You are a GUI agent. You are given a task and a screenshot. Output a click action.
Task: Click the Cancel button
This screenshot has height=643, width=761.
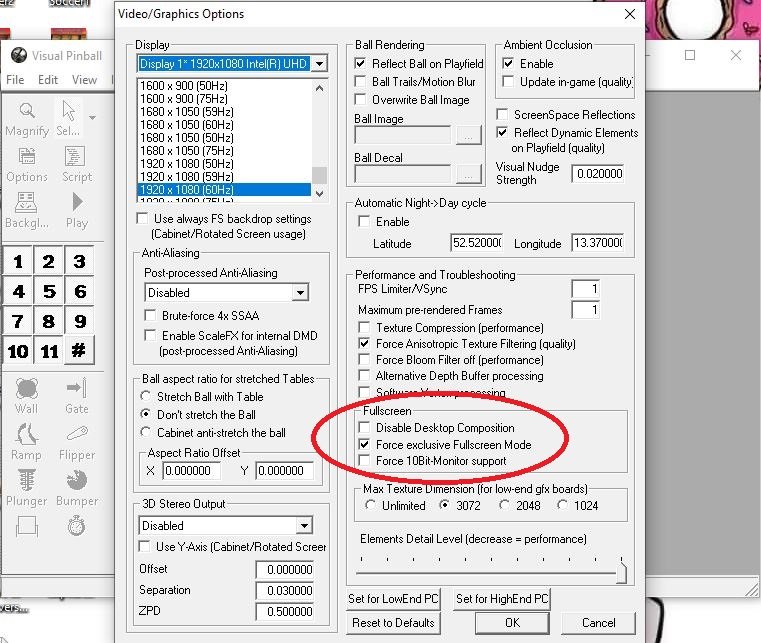[x=598, y=623]
